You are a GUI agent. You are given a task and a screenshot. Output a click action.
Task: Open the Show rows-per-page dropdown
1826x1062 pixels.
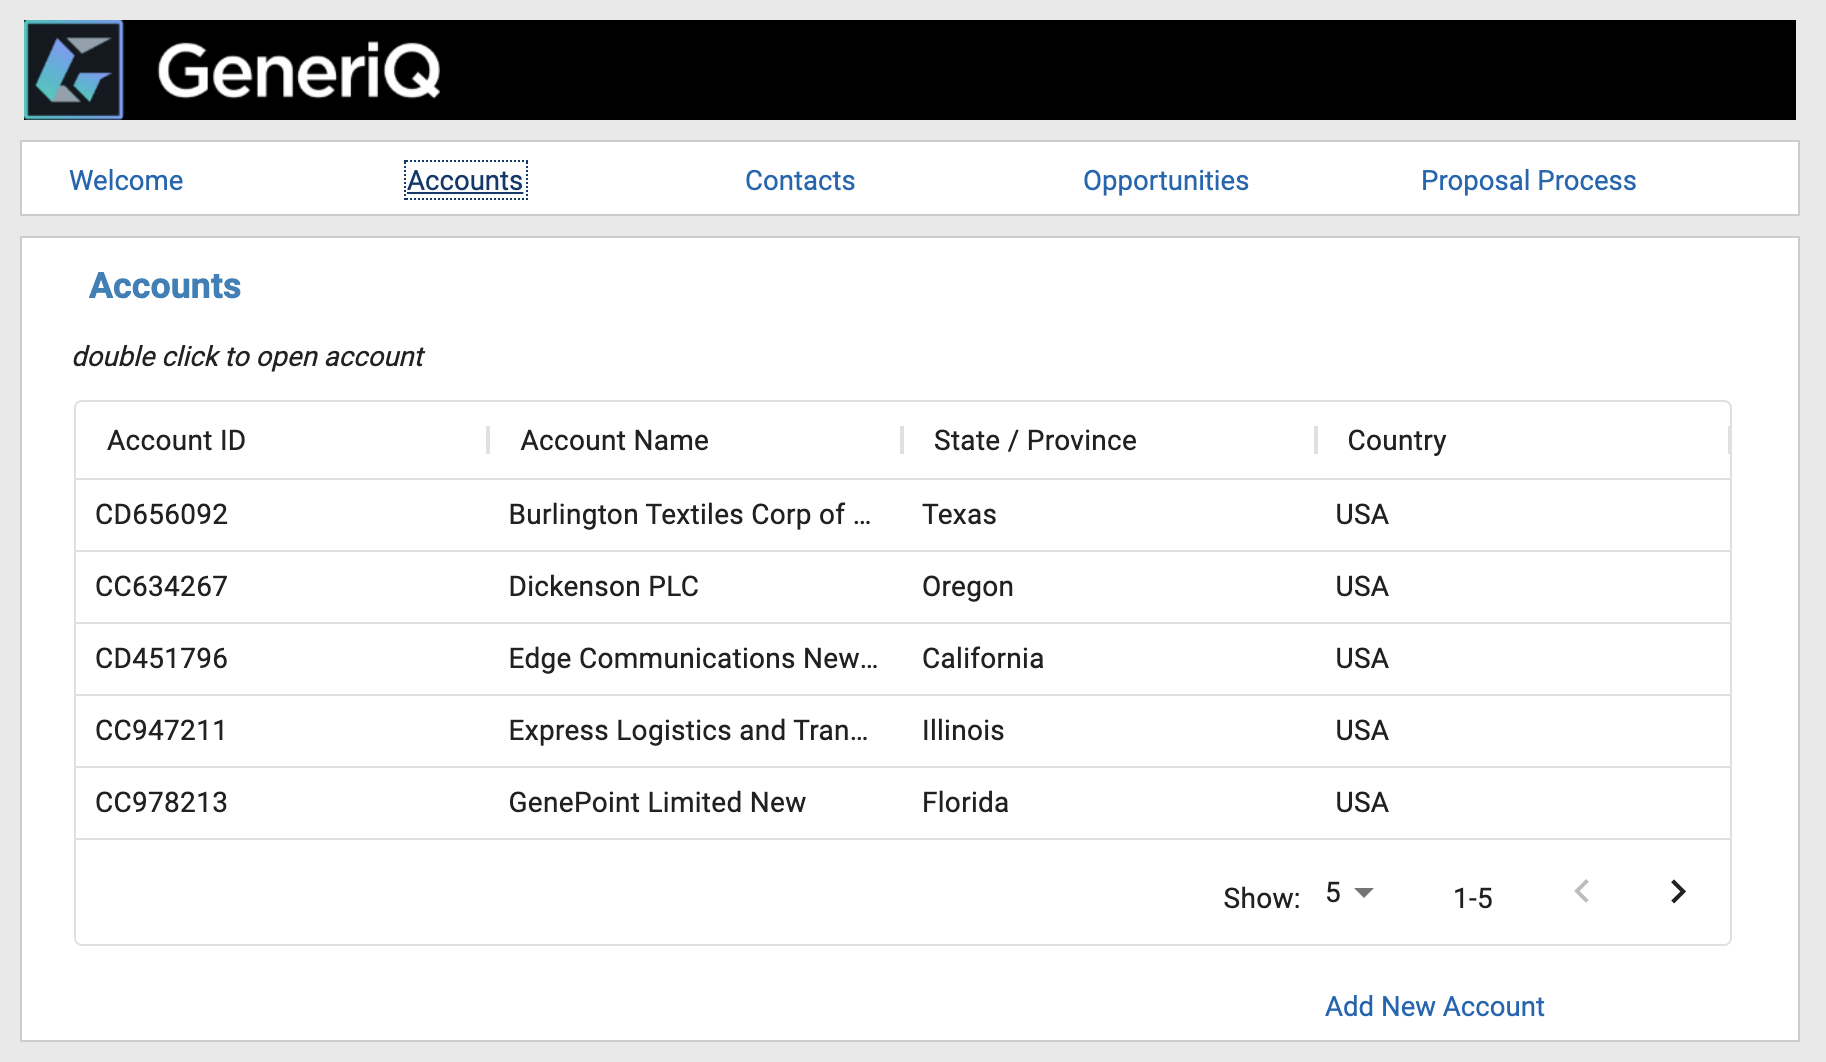tap(1350, 892)
